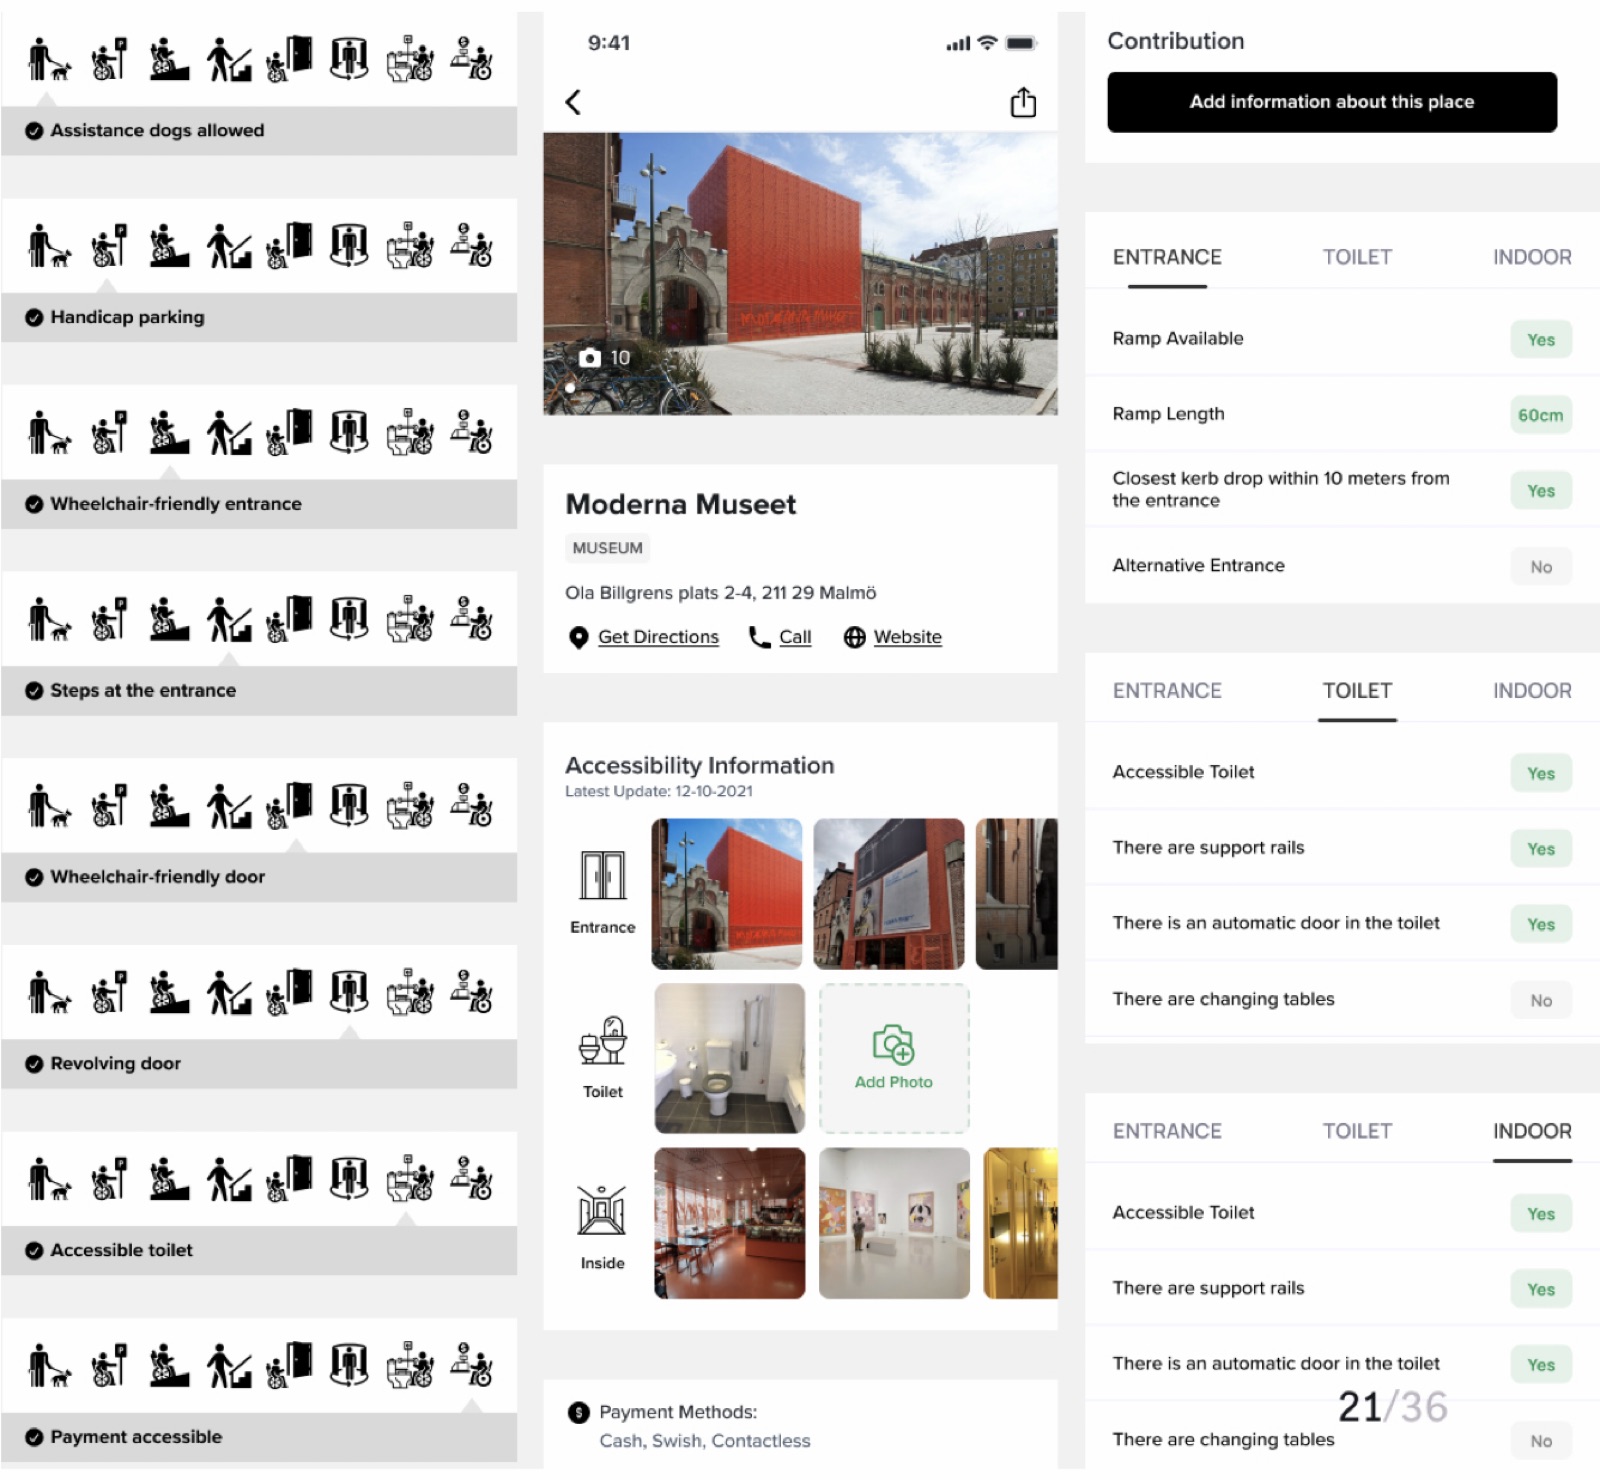Tap the location pin icon beside Get Directions

click(578, 637)
